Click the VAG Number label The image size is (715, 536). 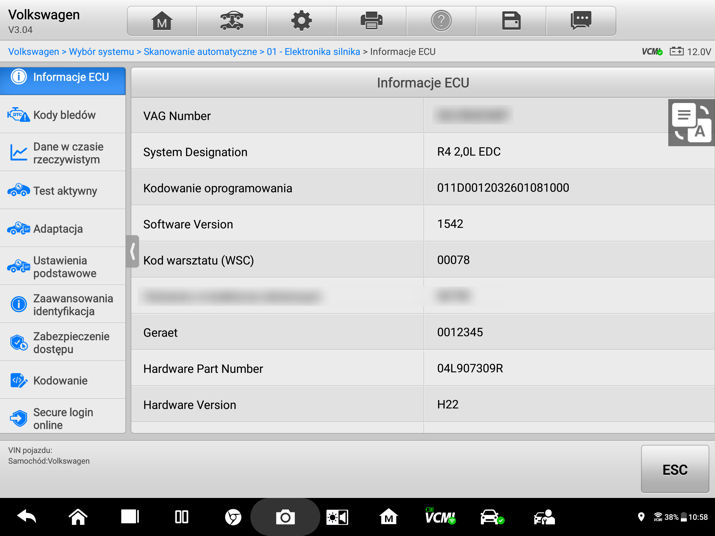coord(177,116)
